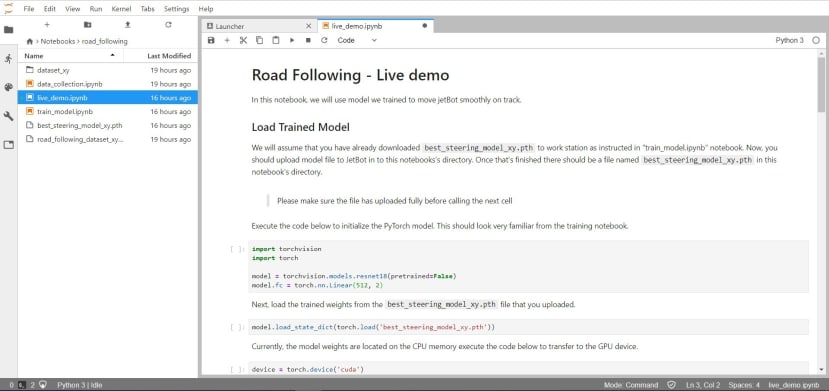The height and width of the screenshot is (391, 829).
Task: Click the Road Following - Live demo heading
Action: coord(350,75)
